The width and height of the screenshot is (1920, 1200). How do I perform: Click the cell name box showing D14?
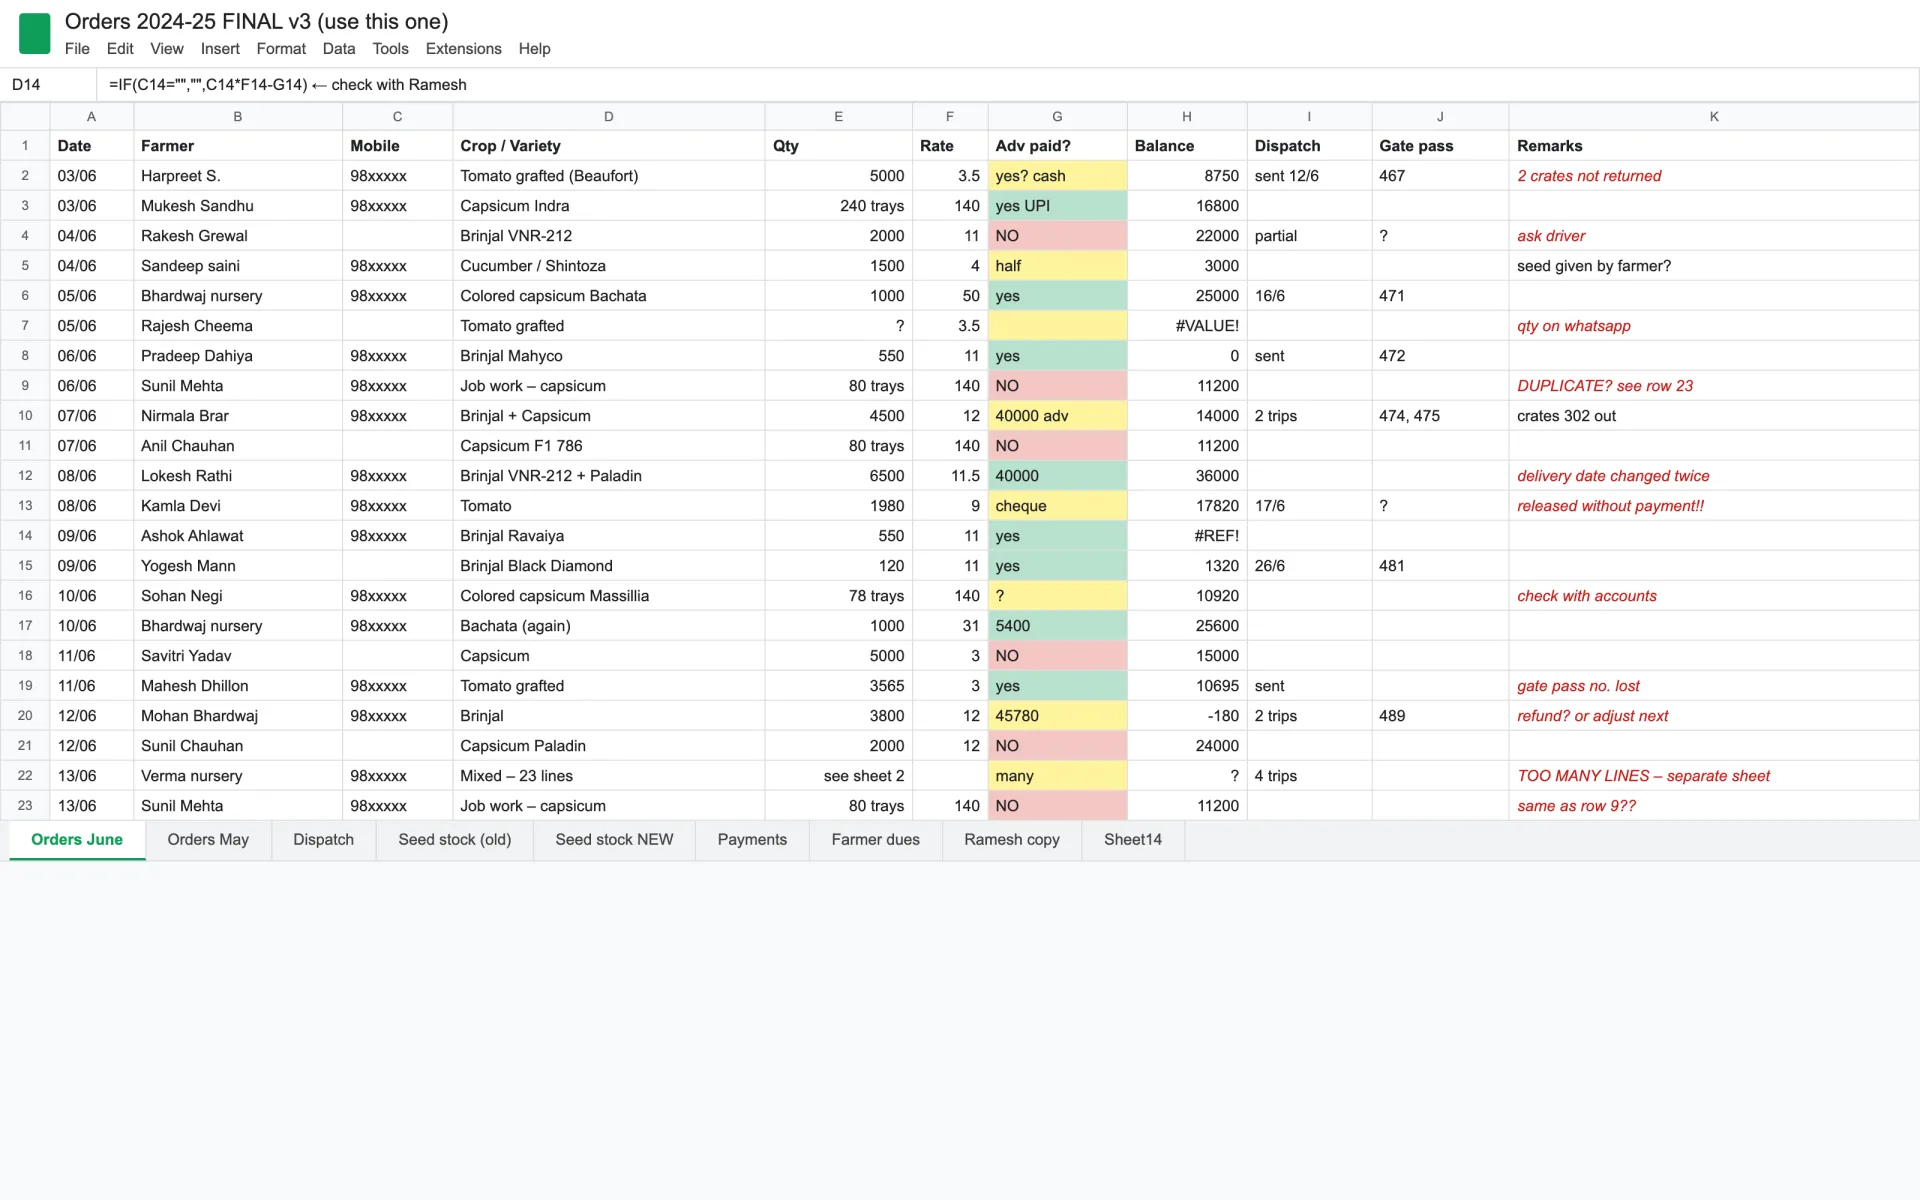pyautogui.click(x=48, y=85)
